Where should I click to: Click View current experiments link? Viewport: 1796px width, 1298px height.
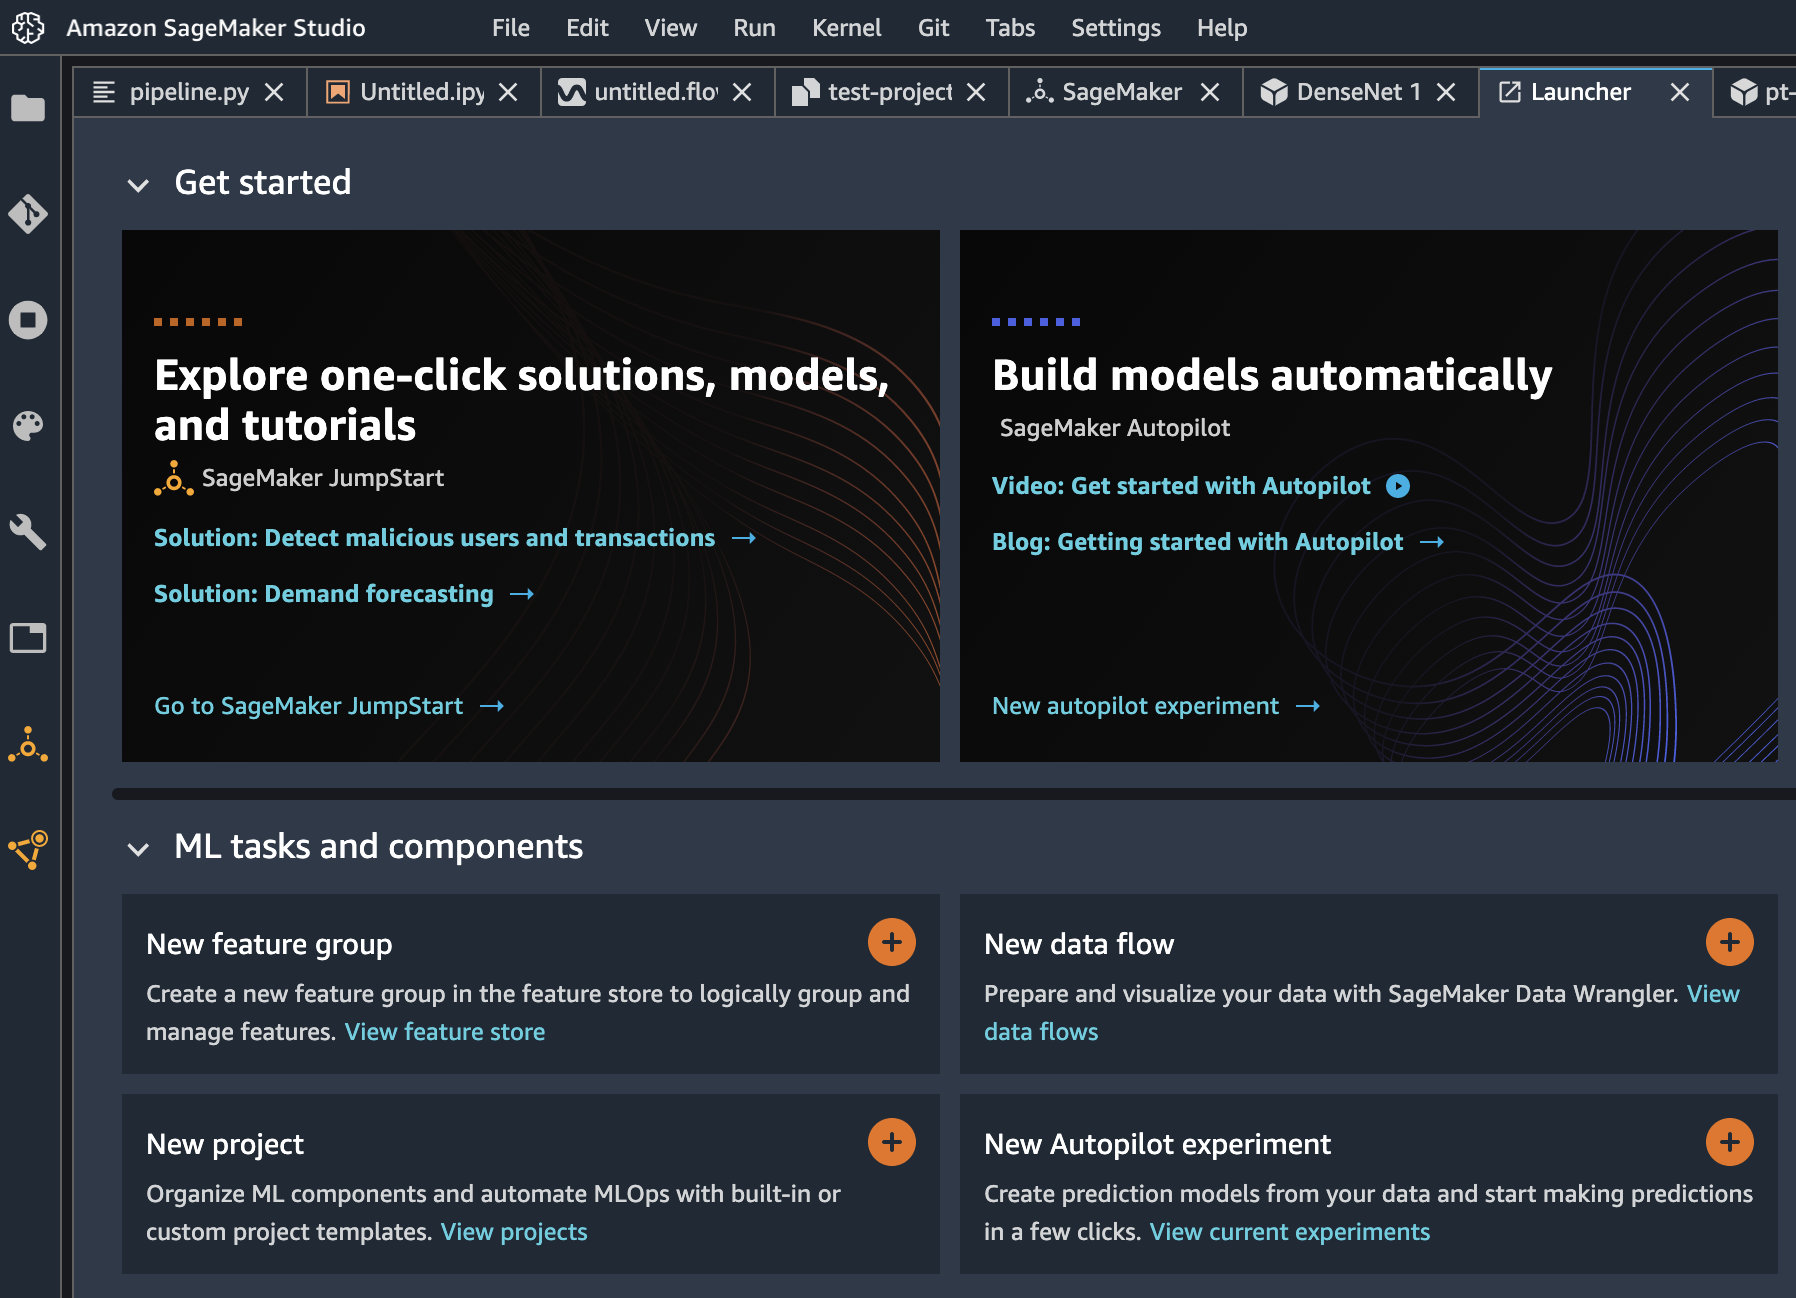[1290, 1232]
